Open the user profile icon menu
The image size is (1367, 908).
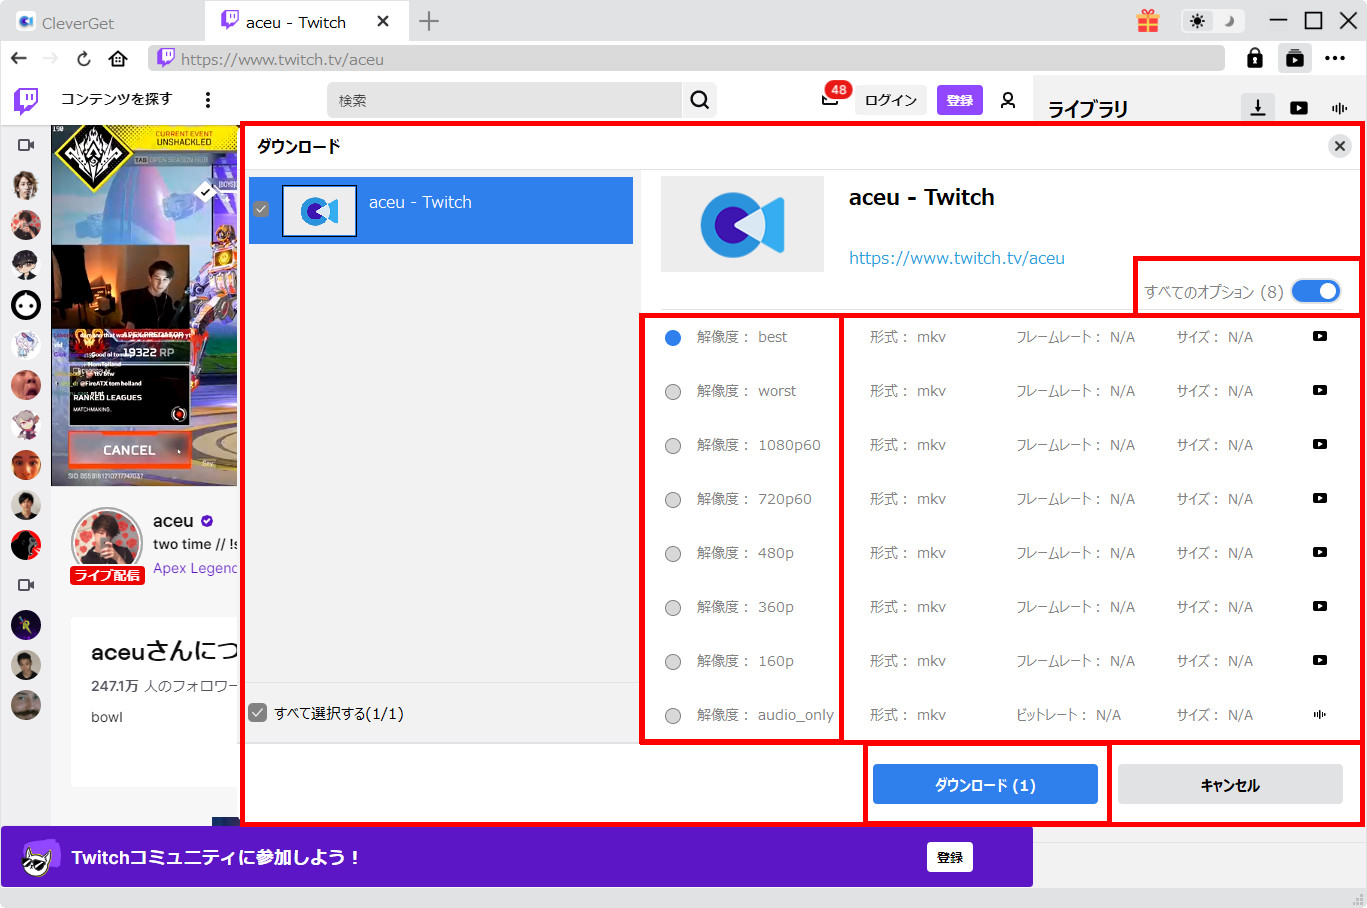point(1008,100)
